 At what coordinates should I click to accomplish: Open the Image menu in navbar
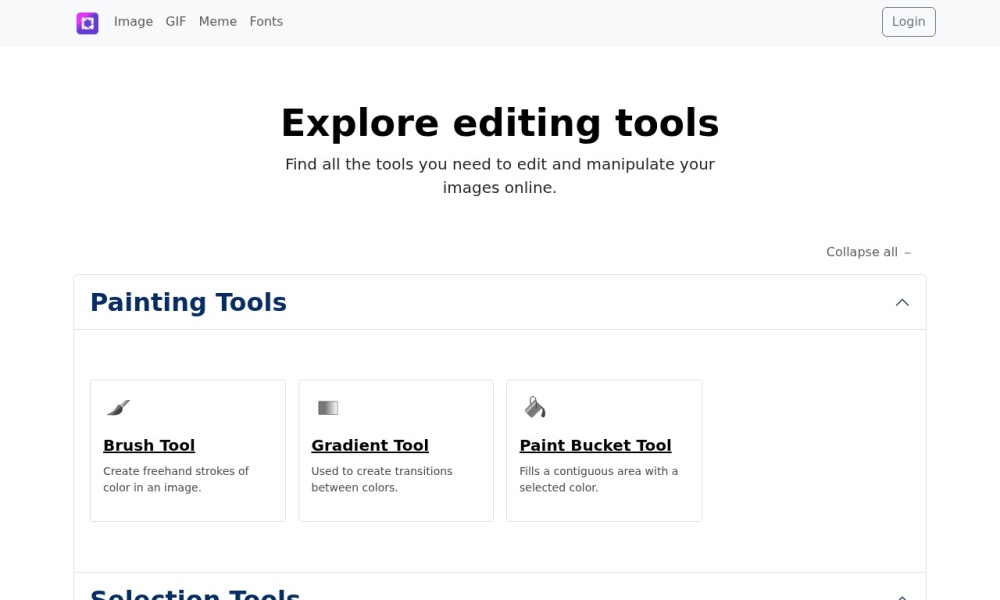[x=133, y=22]
